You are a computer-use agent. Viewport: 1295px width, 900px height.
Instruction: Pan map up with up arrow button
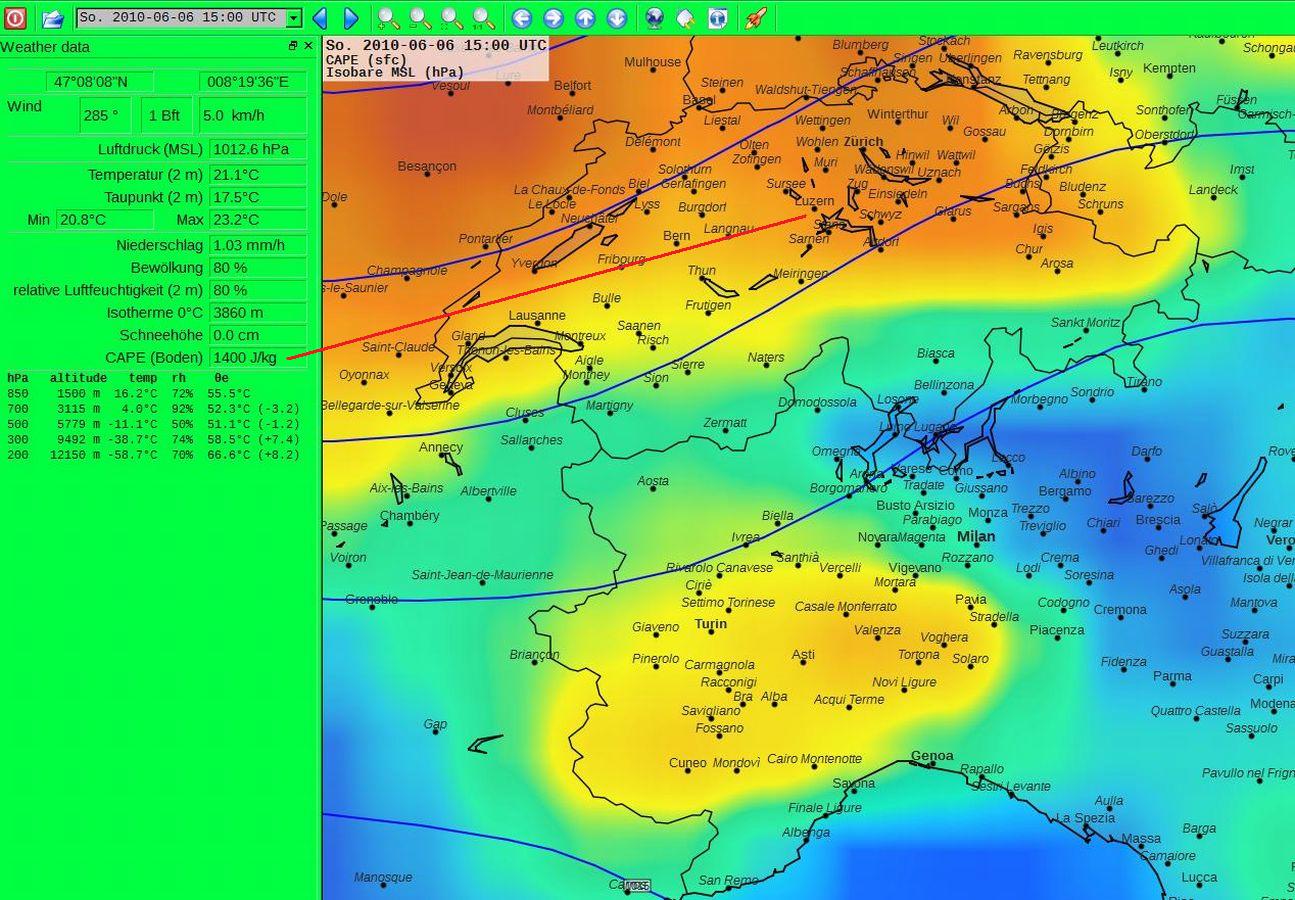[x=585, y=18]
